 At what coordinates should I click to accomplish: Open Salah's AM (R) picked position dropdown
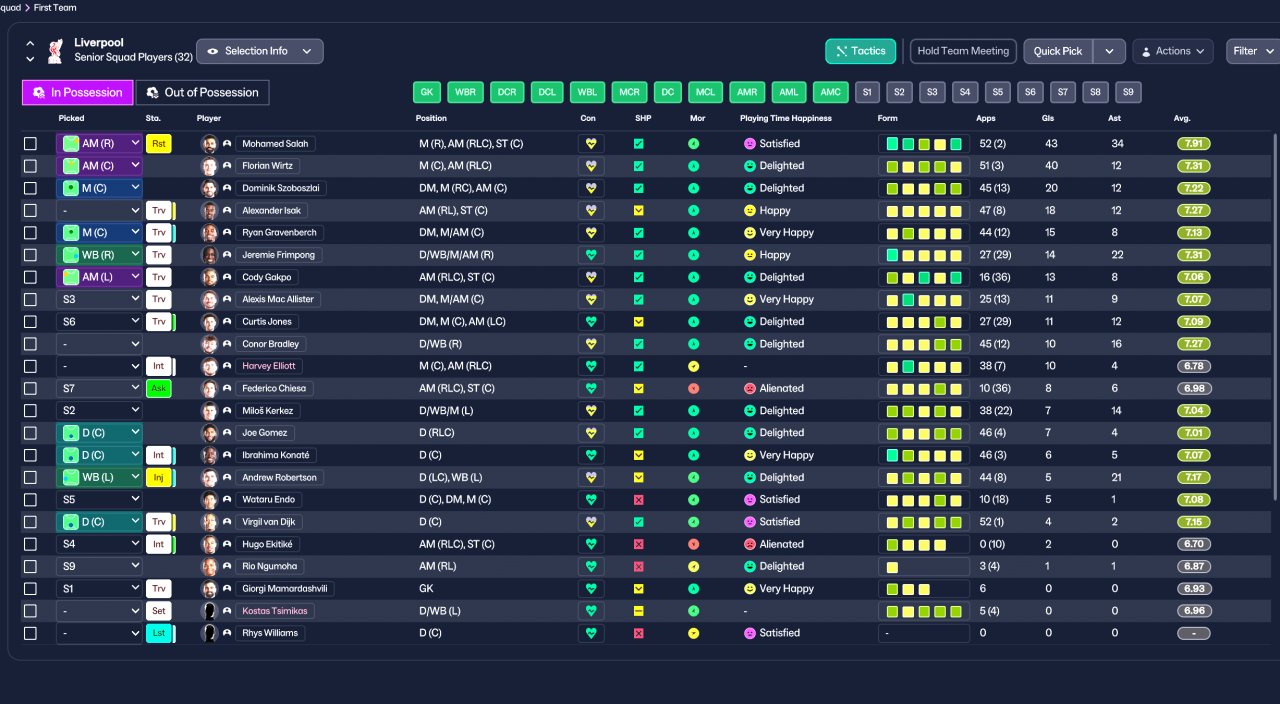(x=100, y=144)
